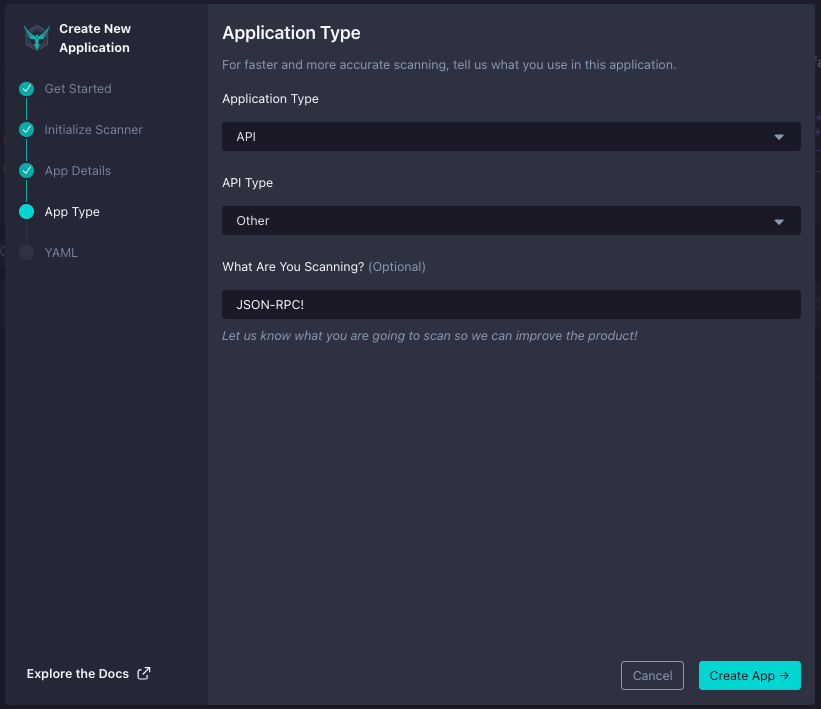Click the Cancel button
821x709 pixels.
652,675
